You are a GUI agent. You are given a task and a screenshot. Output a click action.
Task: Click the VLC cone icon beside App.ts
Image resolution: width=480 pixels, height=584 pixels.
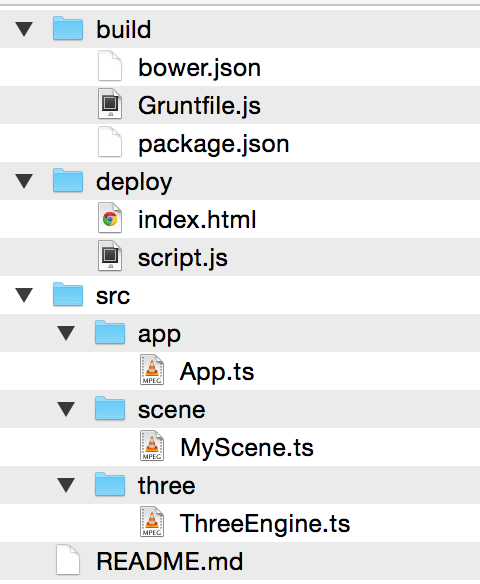pos(152,370)
